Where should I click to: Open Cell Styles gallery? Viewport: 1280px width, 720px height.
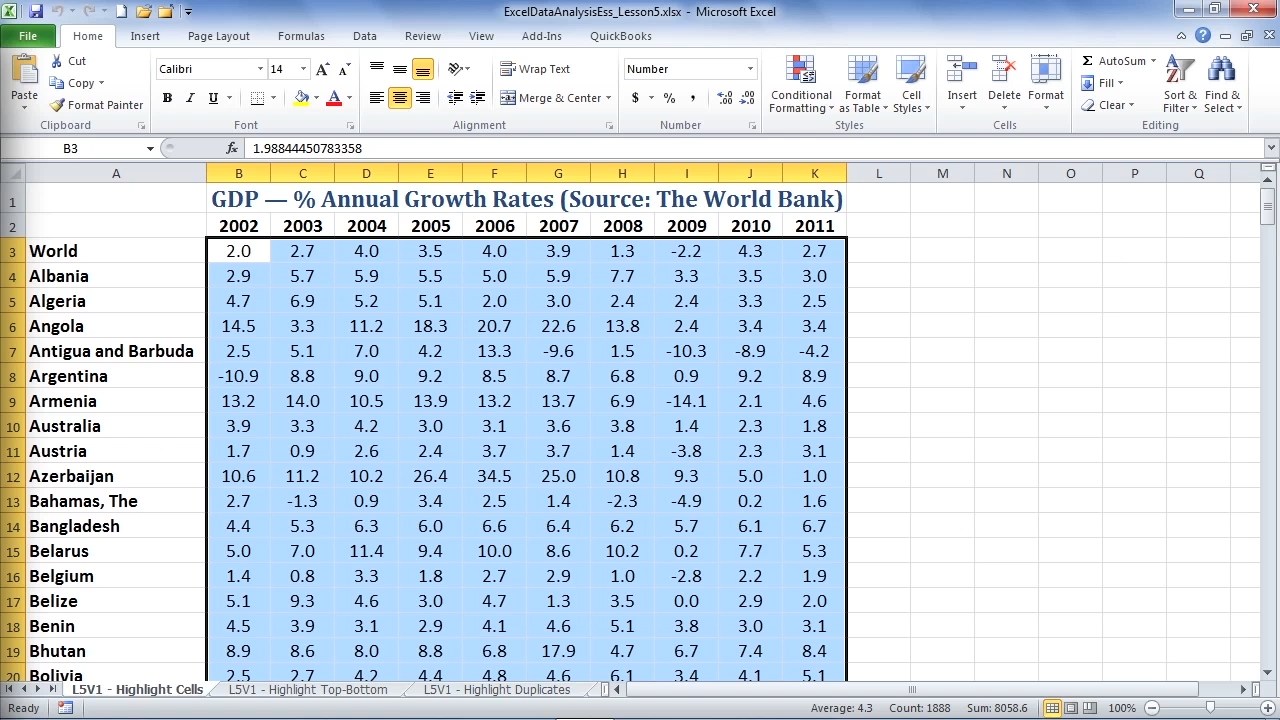911,85
